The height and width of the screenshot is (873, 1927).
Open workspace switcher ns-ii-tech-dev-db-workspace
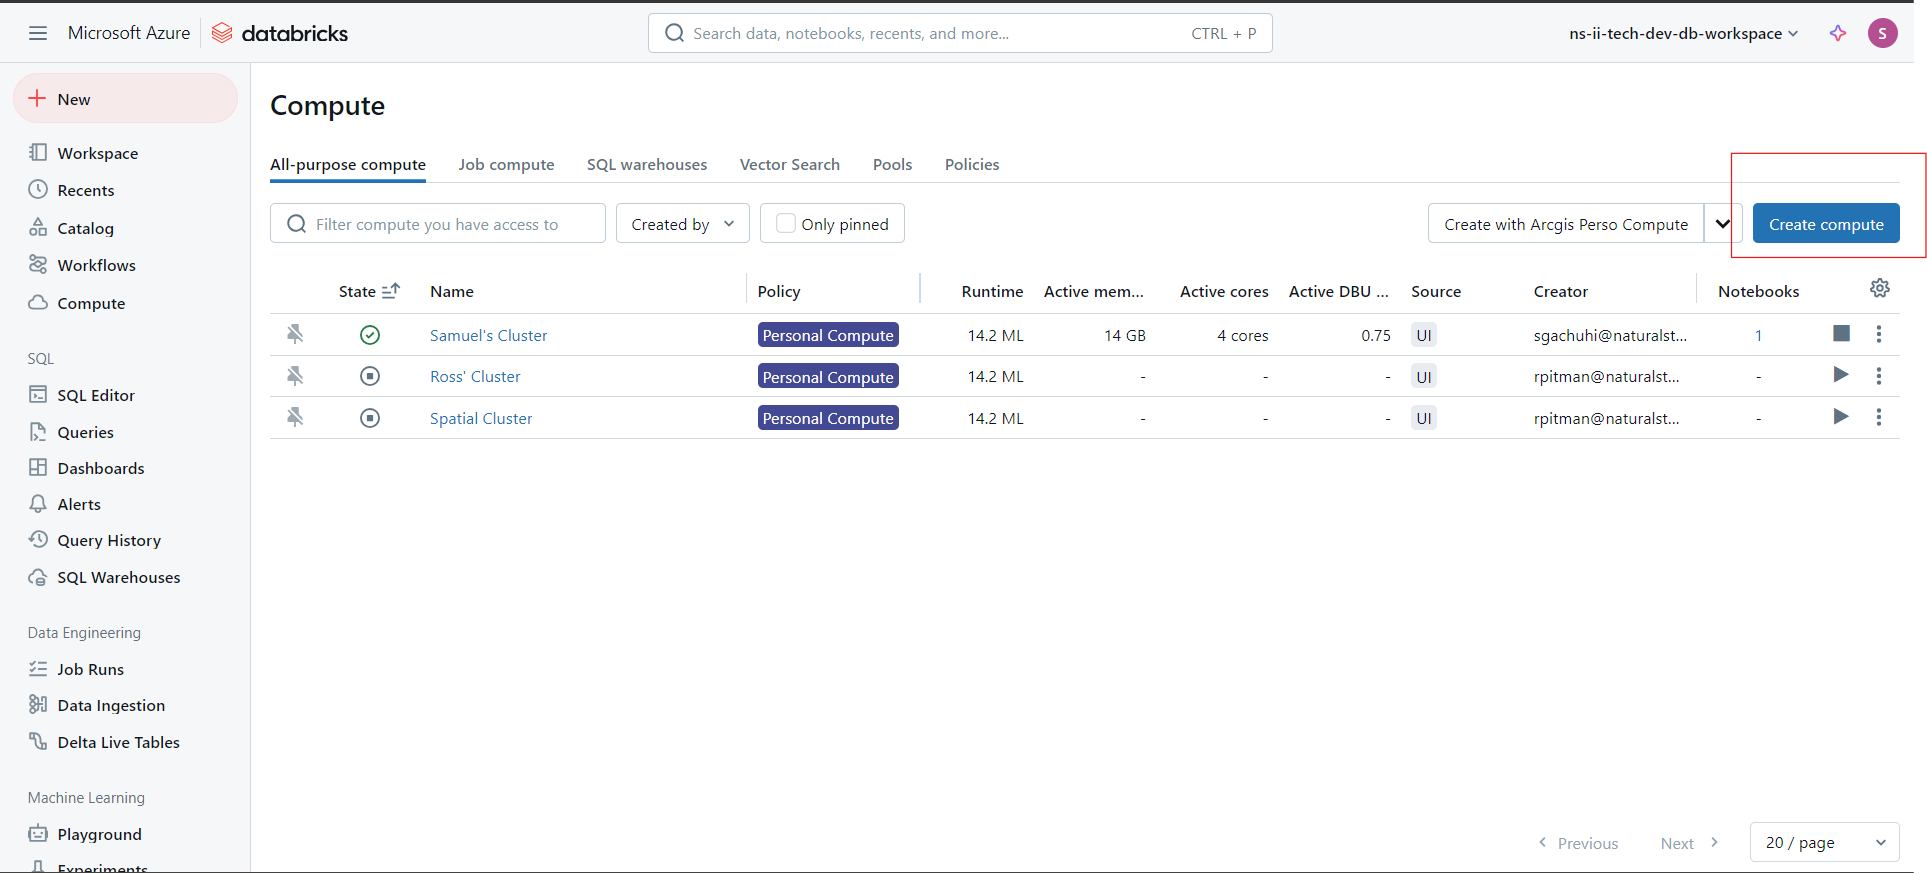click(x=1684, y=33)
